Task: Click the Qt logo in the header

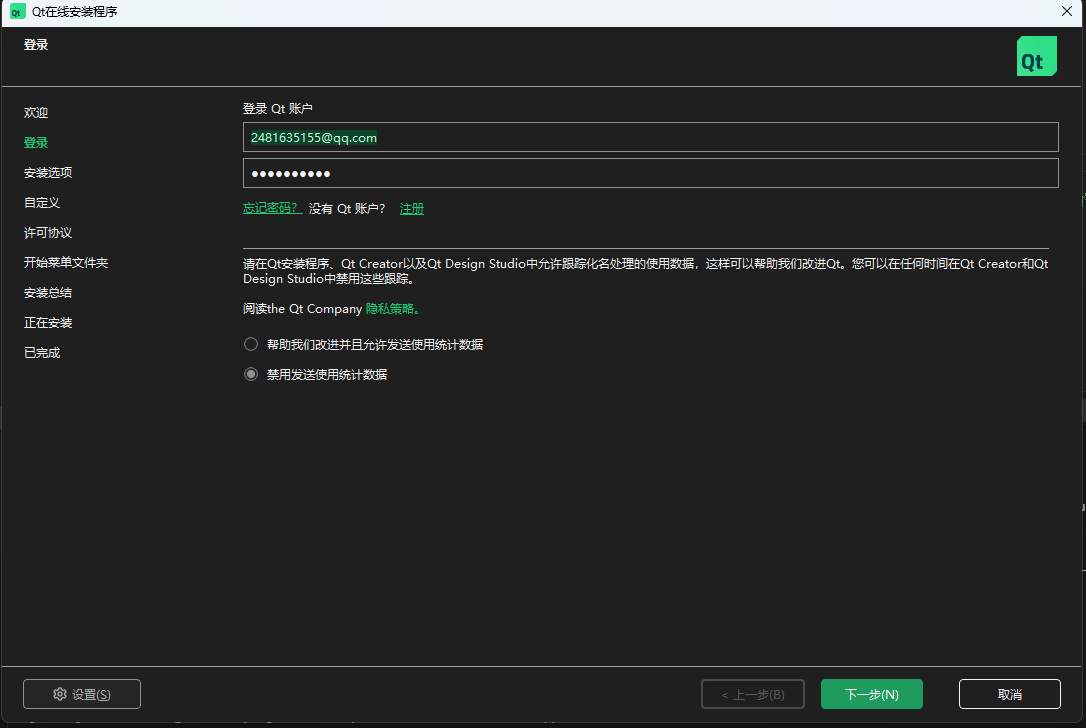Action: [x=1036, y=56]
